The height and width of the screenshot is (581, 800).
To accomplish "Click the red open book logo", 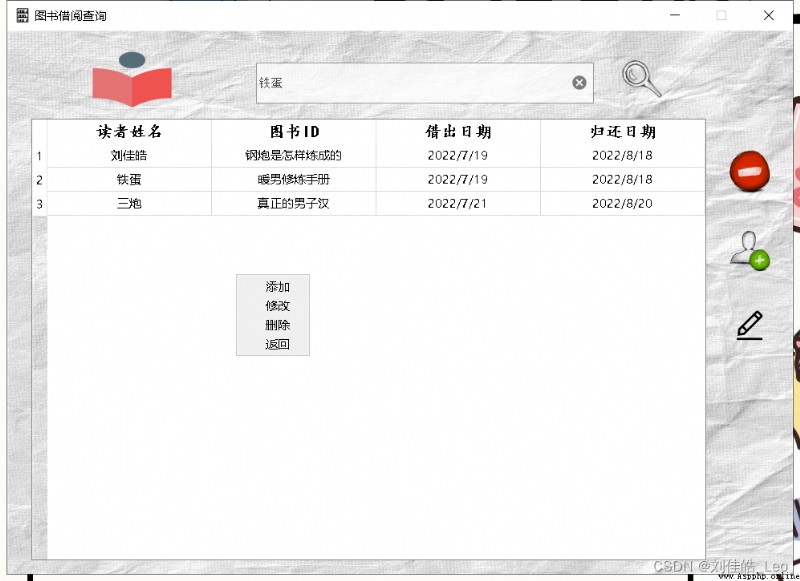I will pyautogui.click(x=132, y=80).
